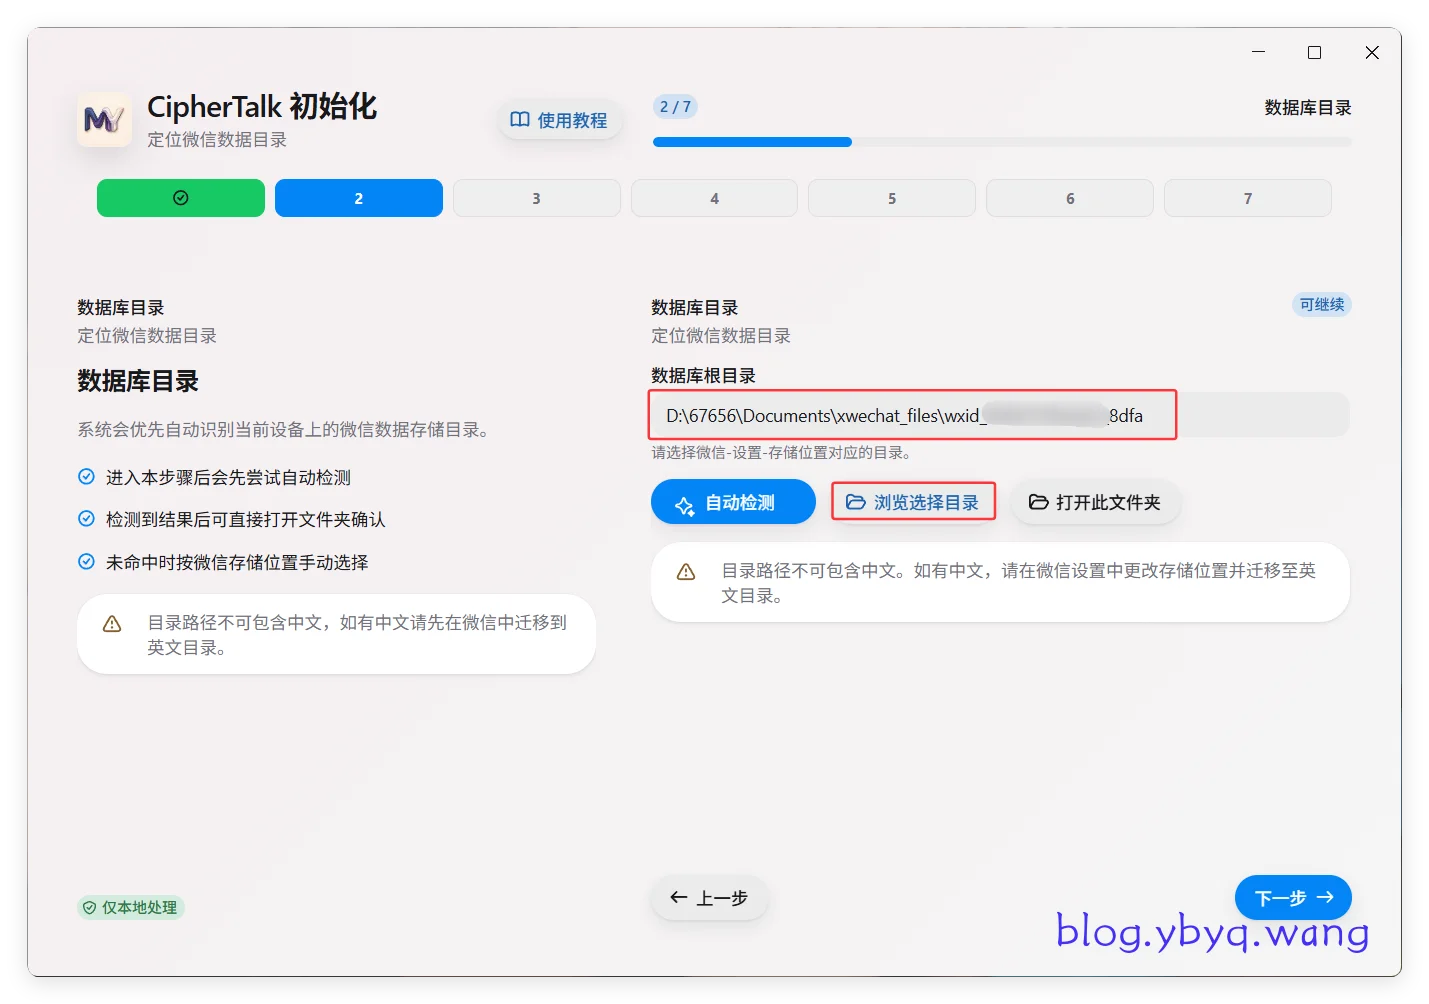Screen dimensions: 1429x1004
Task: Close the CipherTalk window
Action: tap(1372, 52)
